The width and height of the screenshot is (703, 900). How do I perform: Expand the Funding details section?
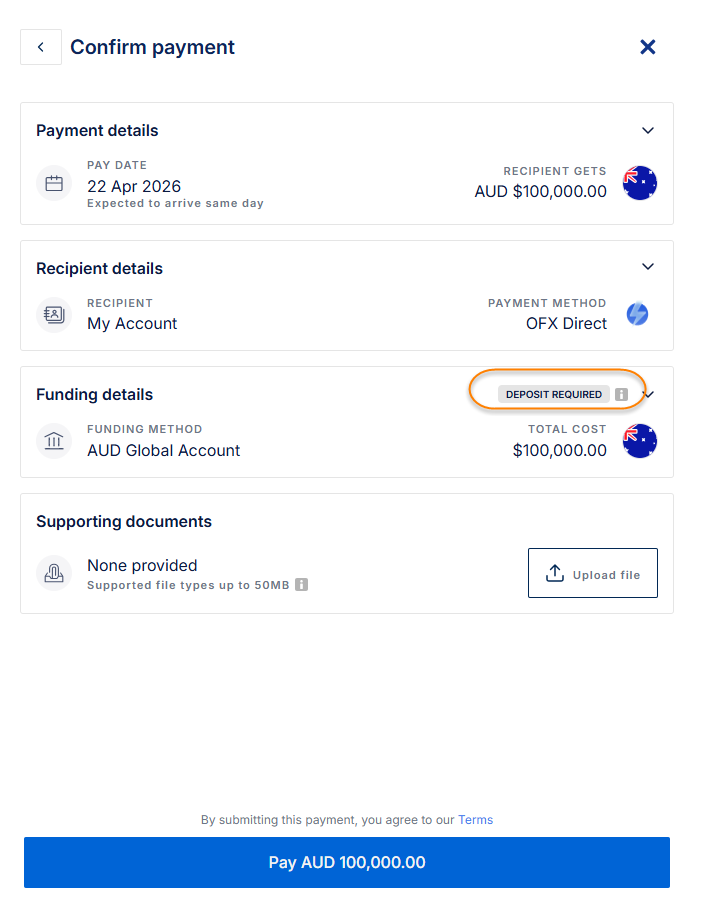tap(650, 395)
